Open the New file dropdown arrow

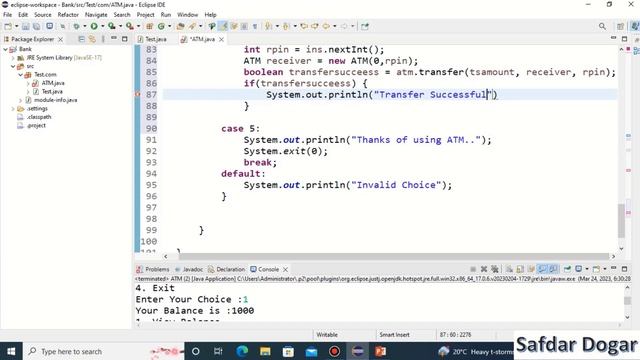(16, 26)
